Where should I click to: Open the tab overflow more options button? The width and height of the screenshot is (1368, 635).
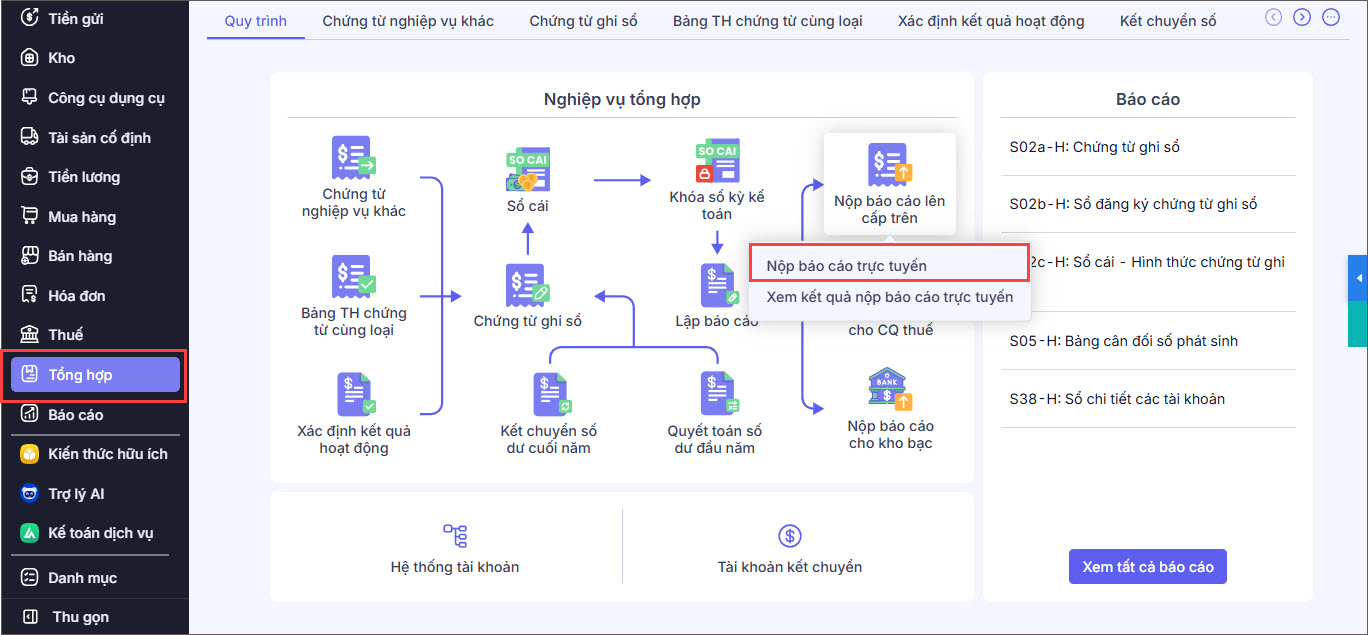pyautogui.click(x=1330, y=17)
